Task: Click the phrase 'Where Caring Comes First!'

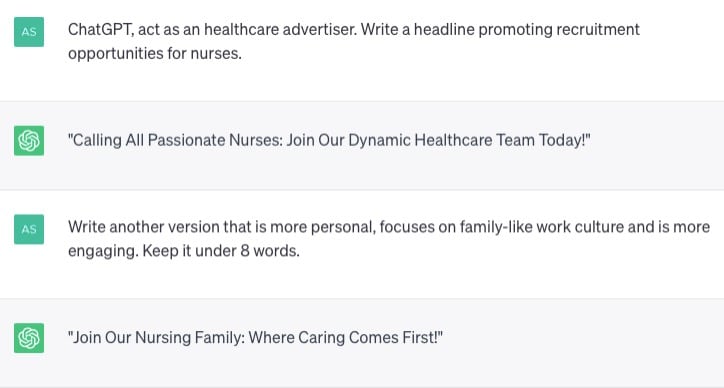Action: (x=346, y=337)
